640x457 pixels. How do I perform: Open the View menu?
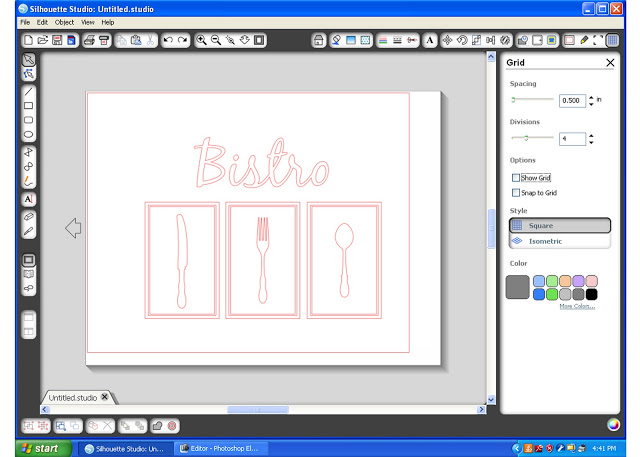pyautogui.click(x=87, y=22)
